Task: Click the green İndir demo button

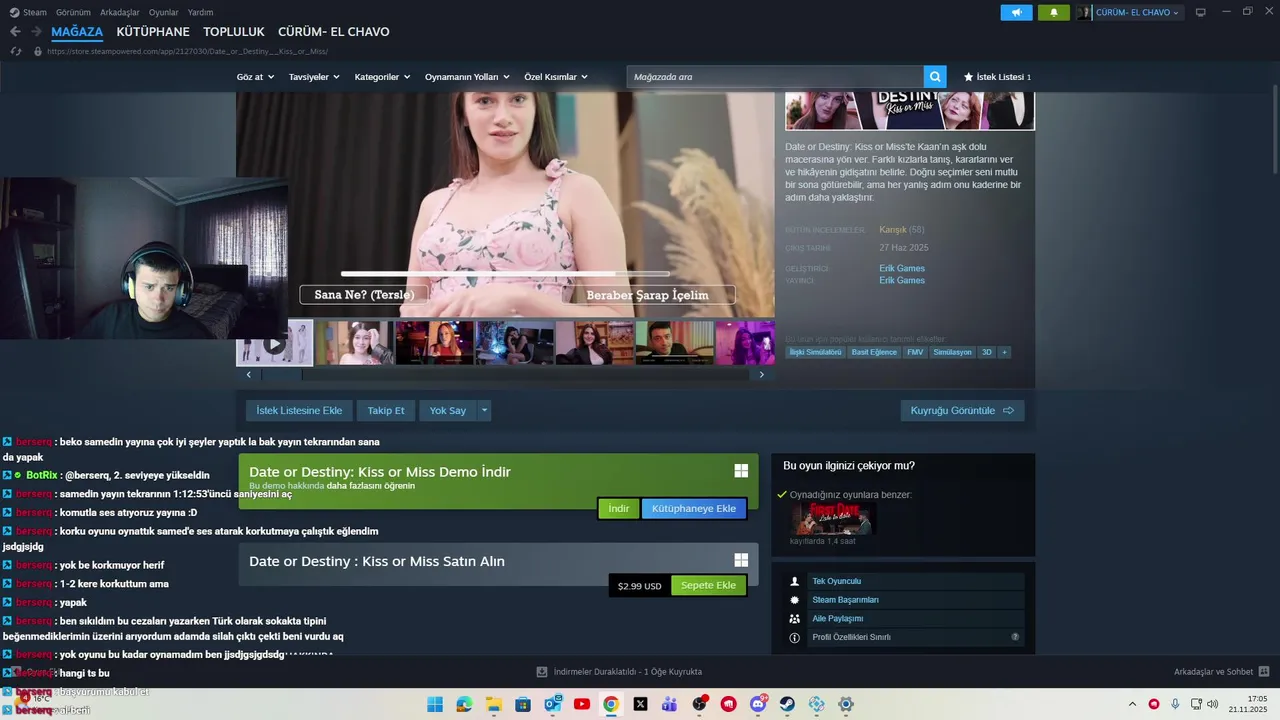Action: coord(619,508)
